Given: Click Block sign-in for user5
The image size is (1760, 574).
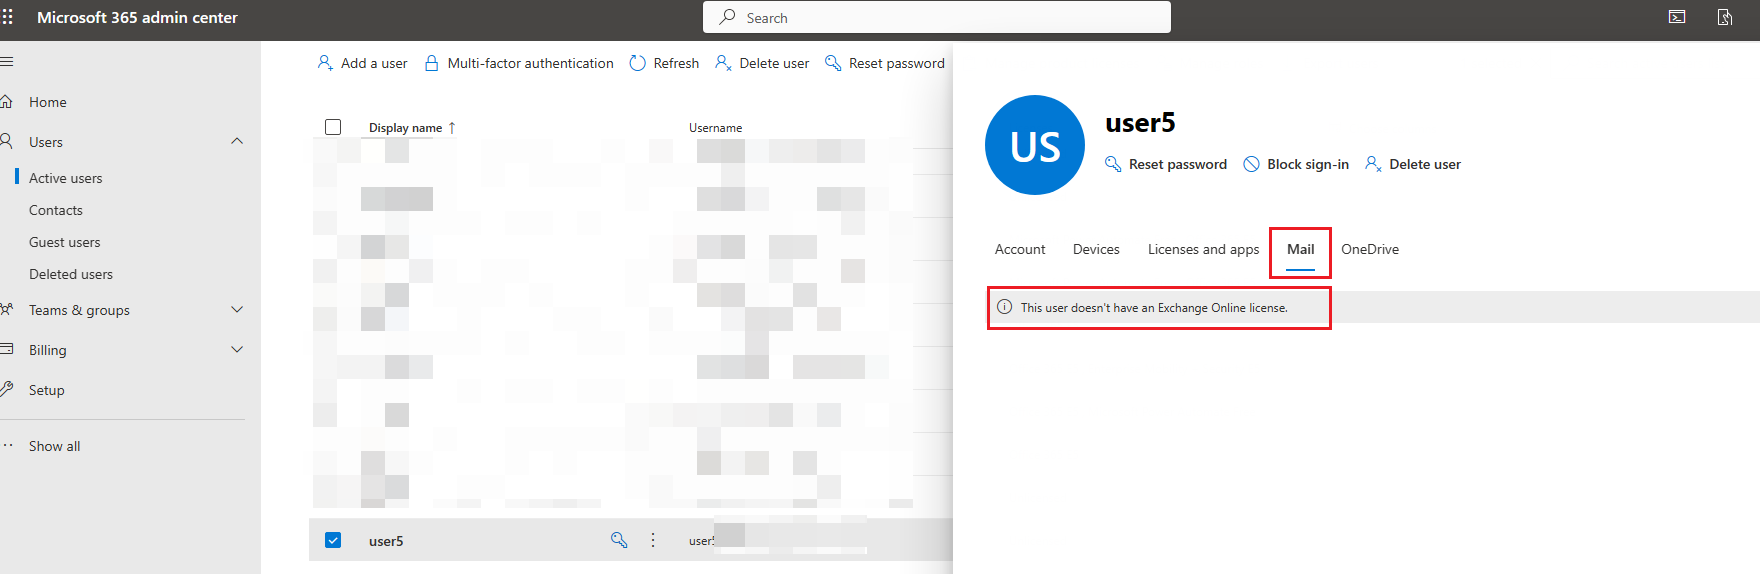Looking at the screenshot, I should (x=1295, y=164).
